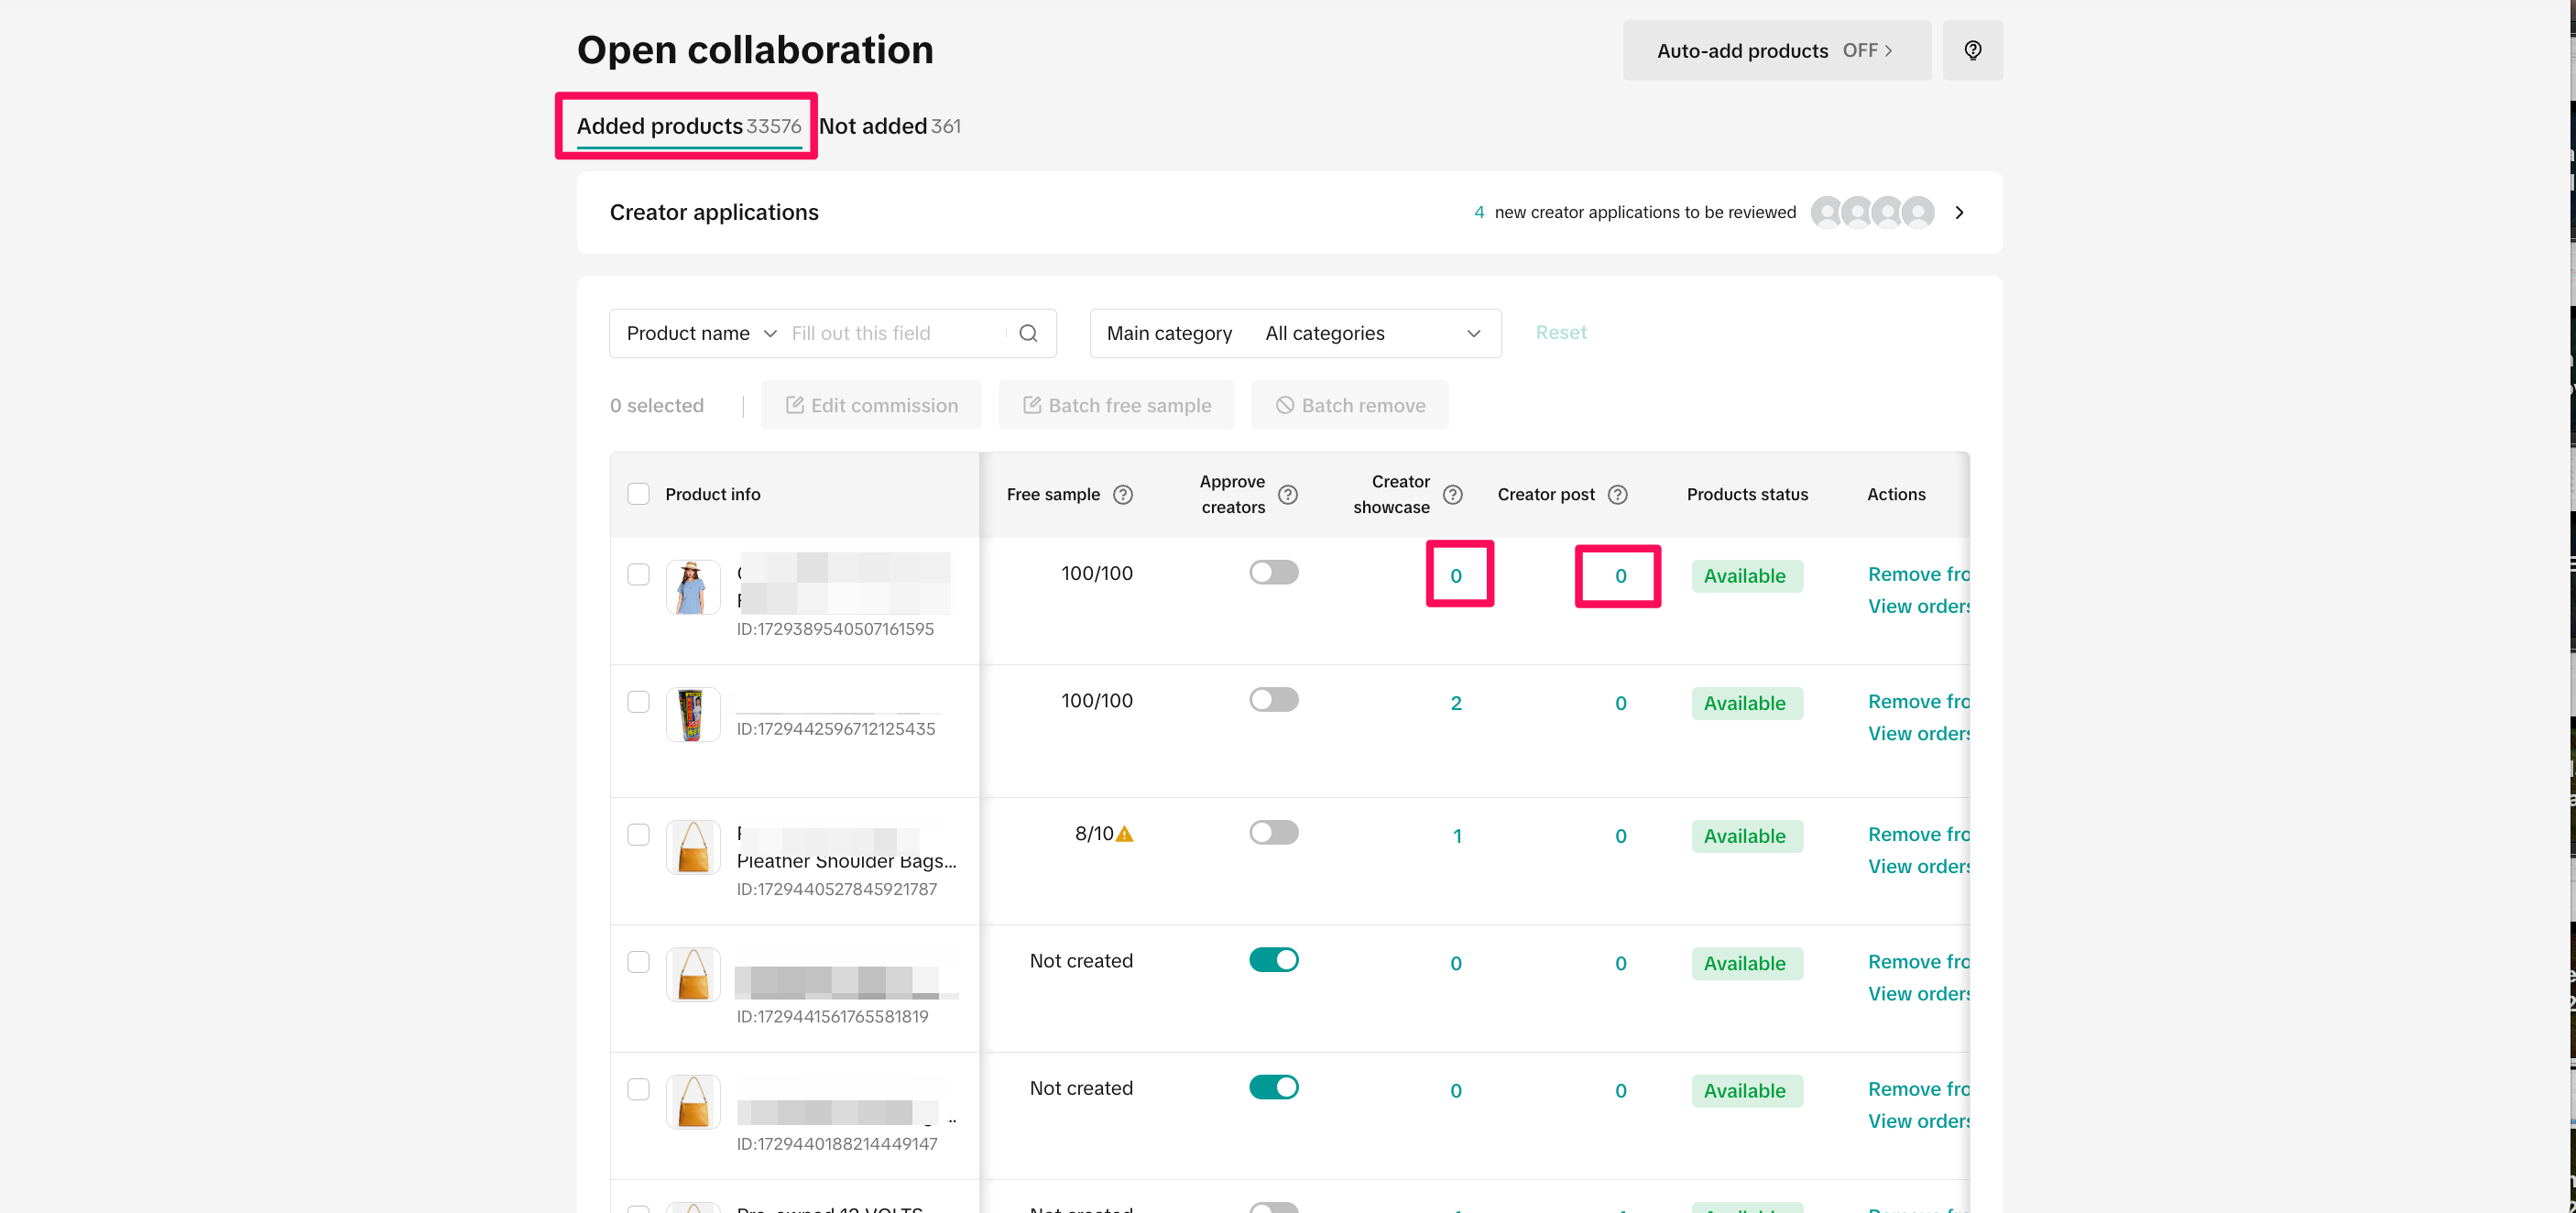
Task: Check the select-all Product info checkbox
Action: click(x=638, y=494)
